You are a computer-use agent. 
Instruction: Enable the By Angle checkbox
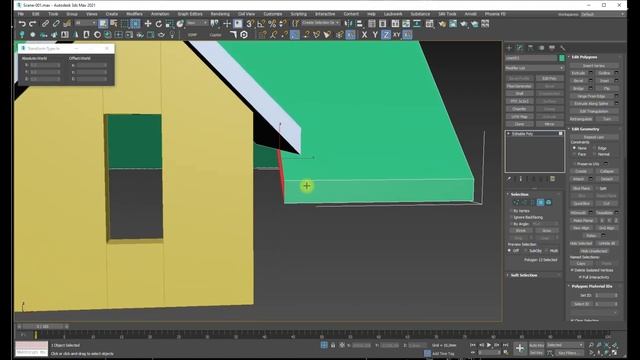(x=511, y=224)
